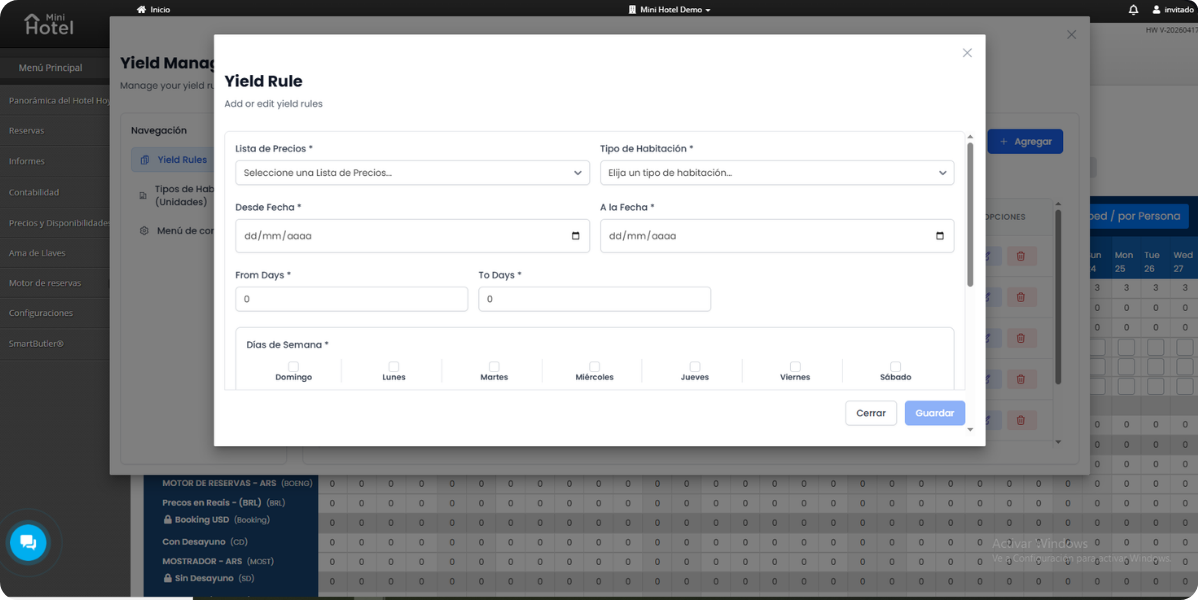
Task: Click the hotel building icon by Mini Hotel Demo
Action: [x=632, y=9]
